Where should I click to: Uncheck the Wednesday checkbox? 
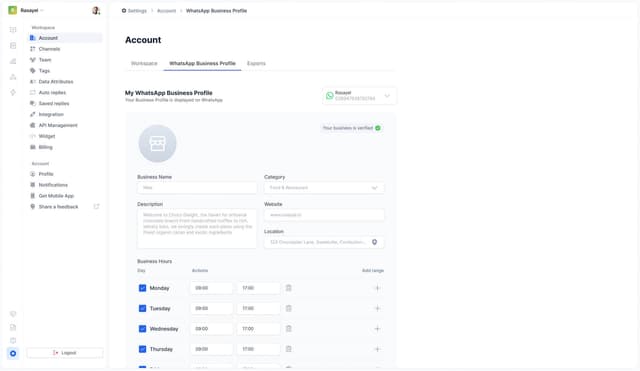142,329
